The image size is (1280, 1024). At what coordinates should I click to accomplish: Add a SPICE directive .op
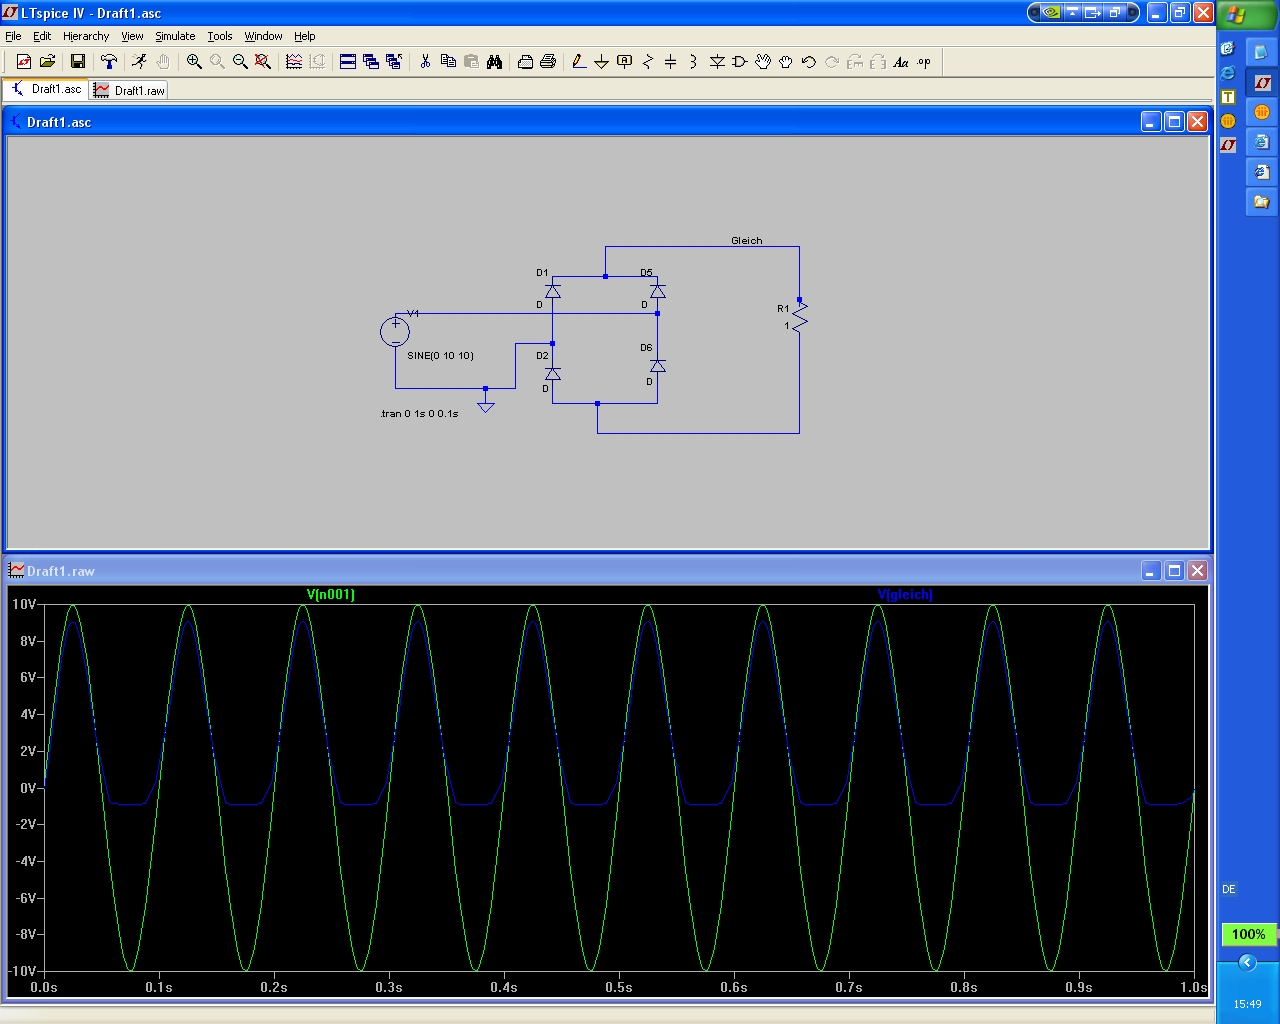click(x=924, y=62)
